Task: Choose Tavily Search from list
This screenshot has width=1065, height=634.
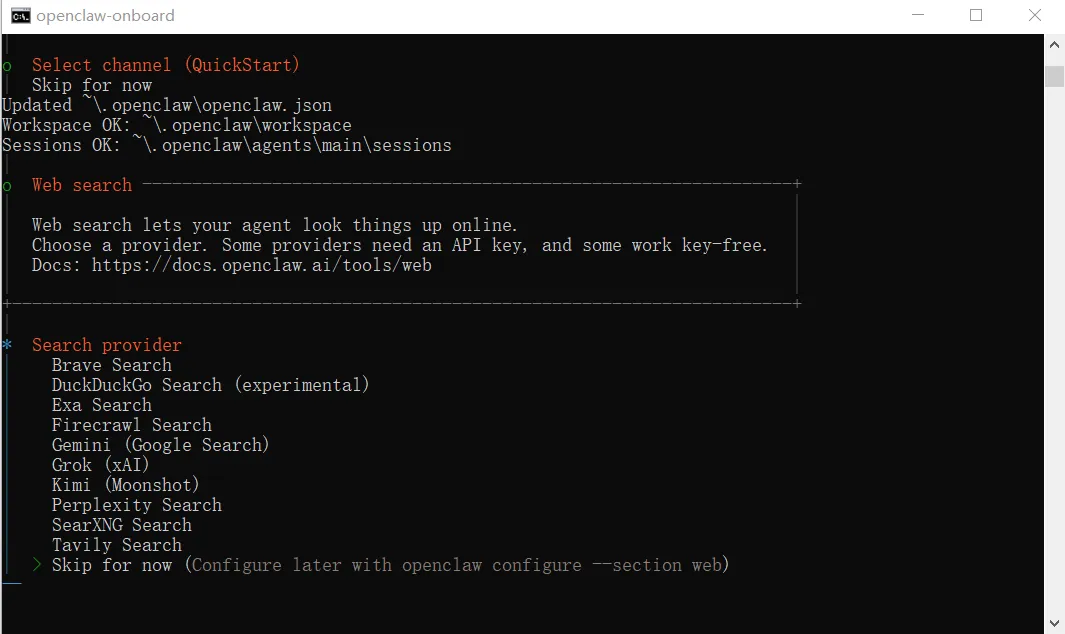Action: tap(116, 545)
